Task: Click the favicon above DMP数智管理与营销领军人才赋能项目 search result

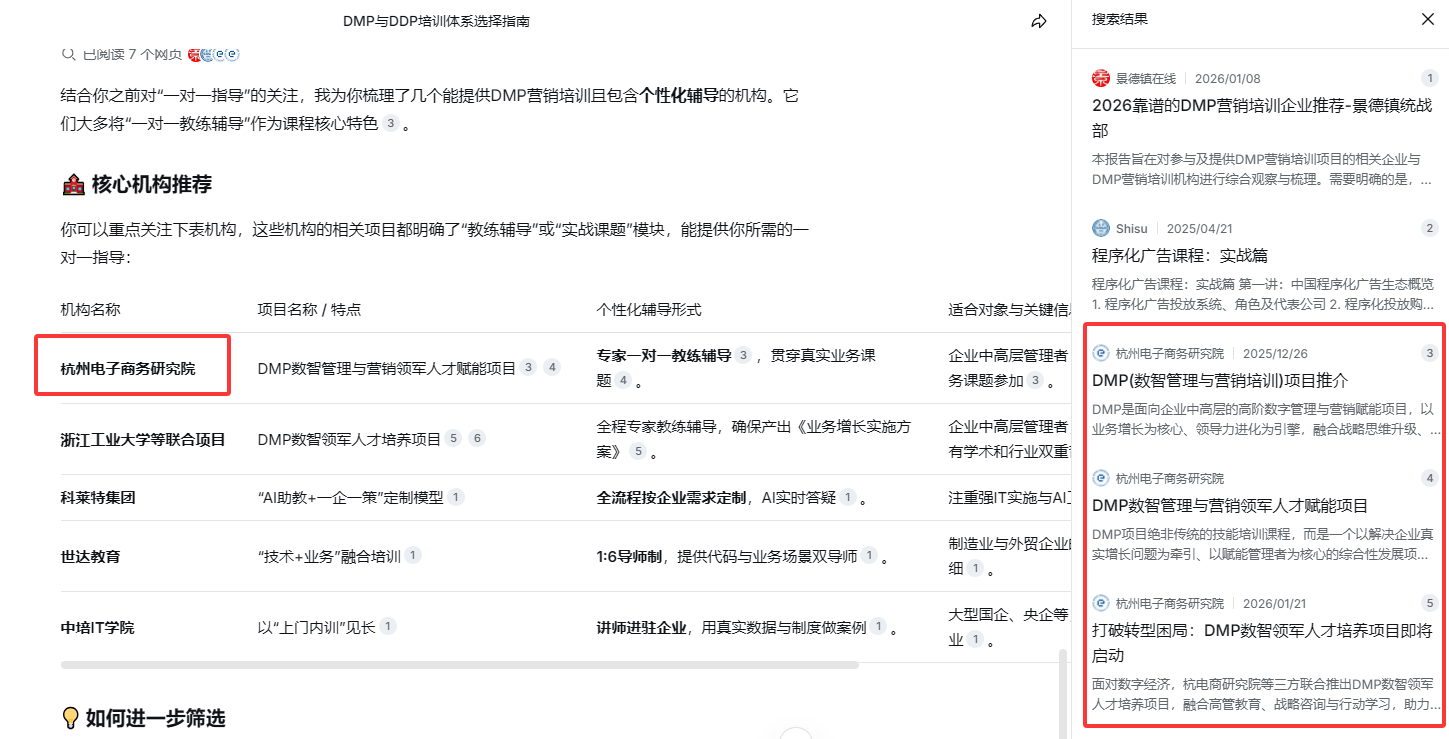Action: click(x=1101, y=478)
